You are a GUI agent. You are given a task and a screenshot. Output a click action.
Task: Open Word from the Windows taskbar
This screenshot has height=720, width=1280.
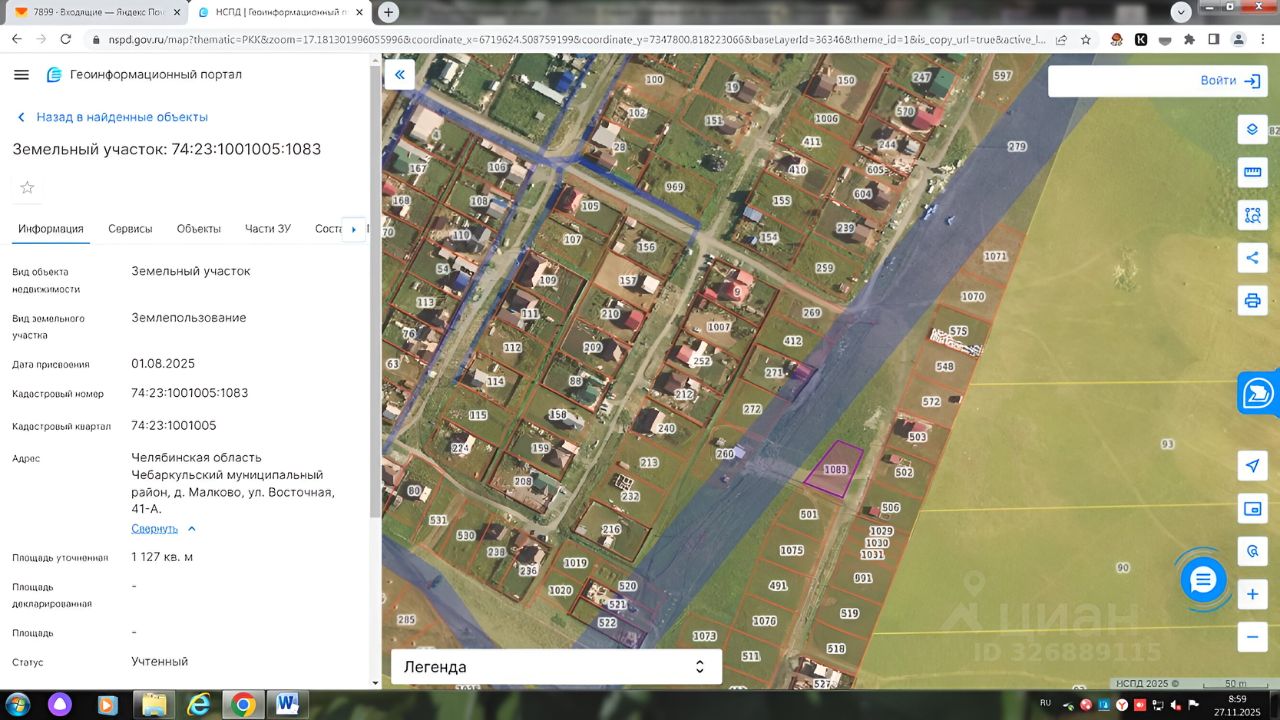click(287, 704)
